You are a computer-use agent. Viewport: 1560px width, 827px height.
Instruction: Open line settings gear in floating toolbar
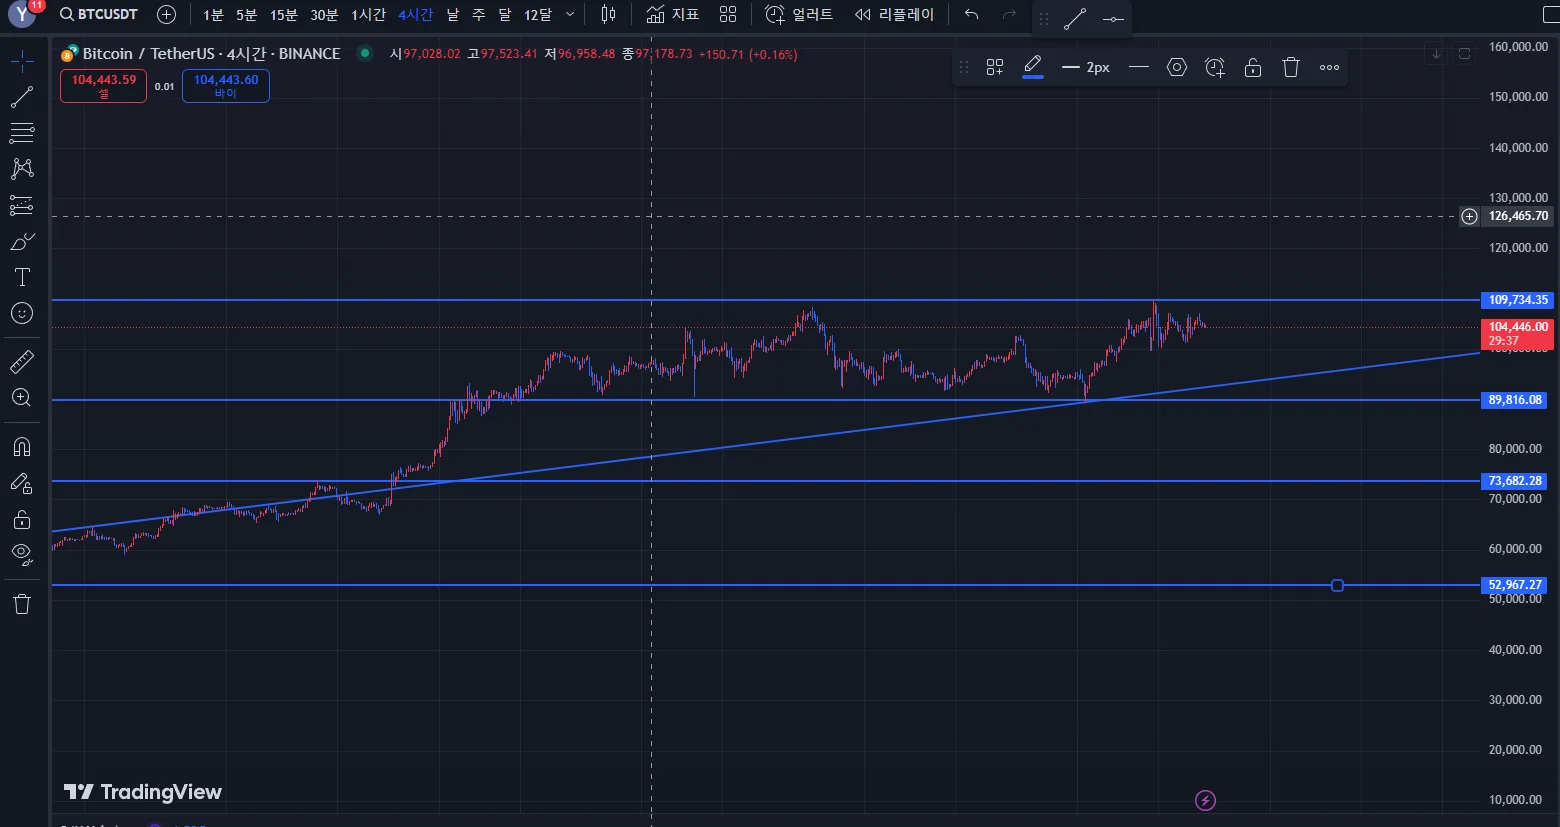point(1177,67)
